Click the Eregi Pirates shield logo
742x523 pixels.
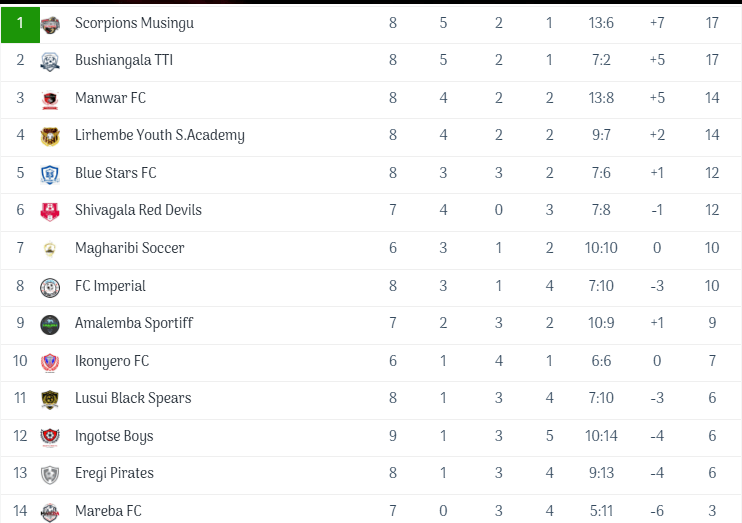(x=50, y=474)
